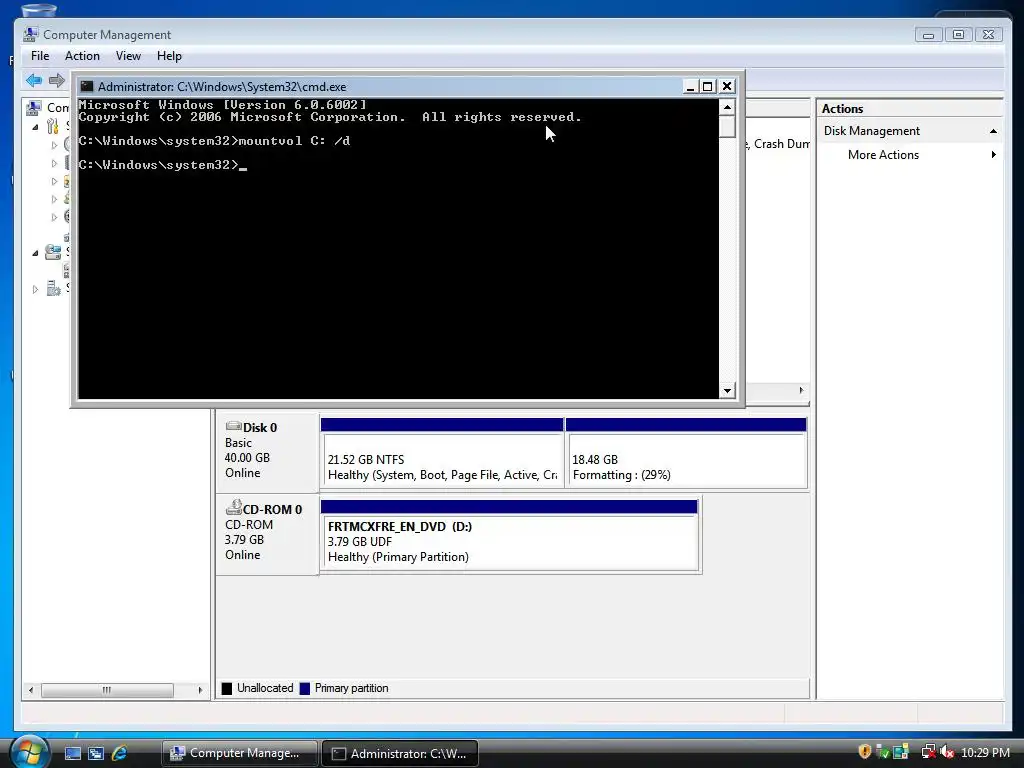Click More Actions in Actions pane

coord(883,155)
